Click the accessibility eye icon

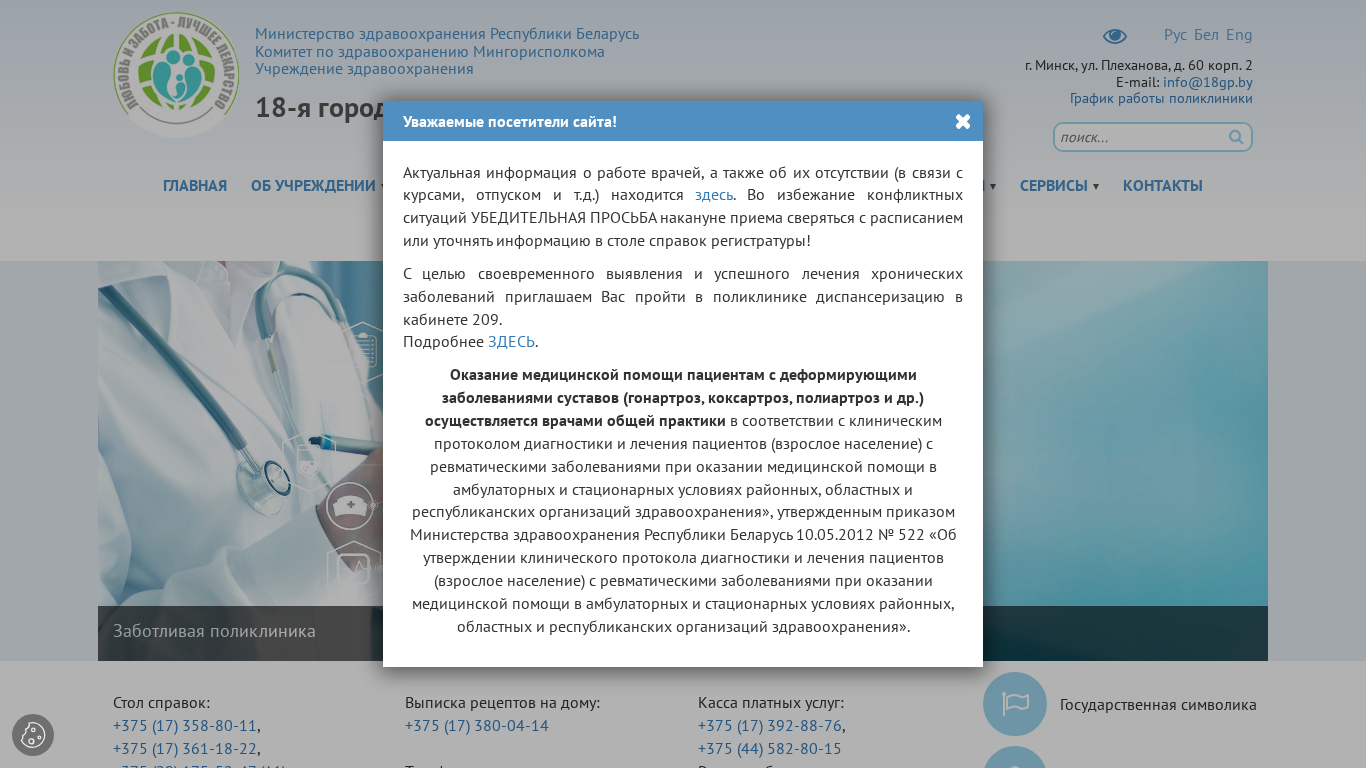(x=1115, y=36)
